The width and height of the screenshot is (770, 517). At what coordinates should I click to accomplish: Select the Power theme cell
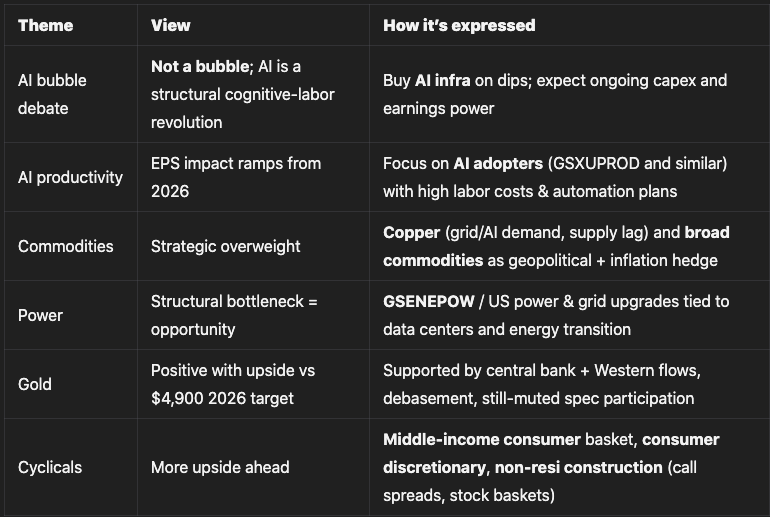40,315
